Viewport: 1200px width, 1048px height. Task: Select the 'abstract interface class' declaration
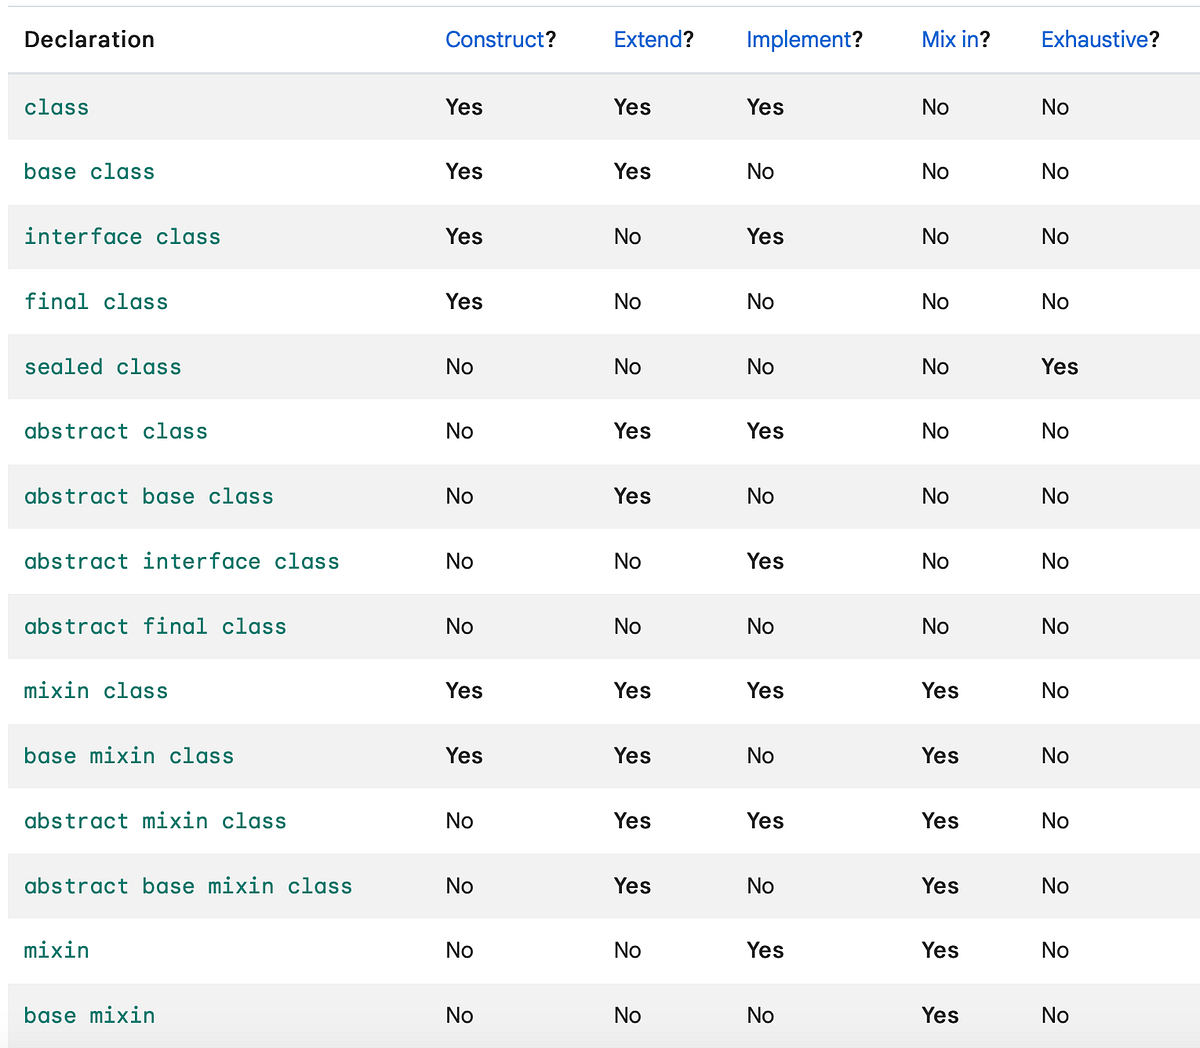pos(182,562)
